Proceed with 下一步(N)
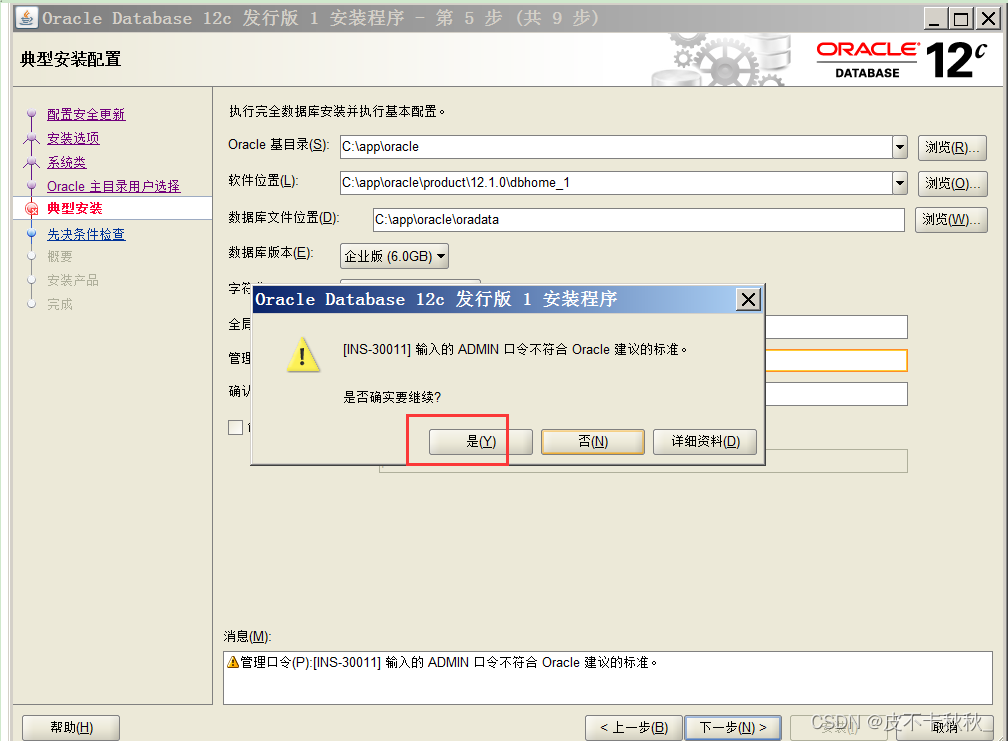 click(x=733, y=728)
